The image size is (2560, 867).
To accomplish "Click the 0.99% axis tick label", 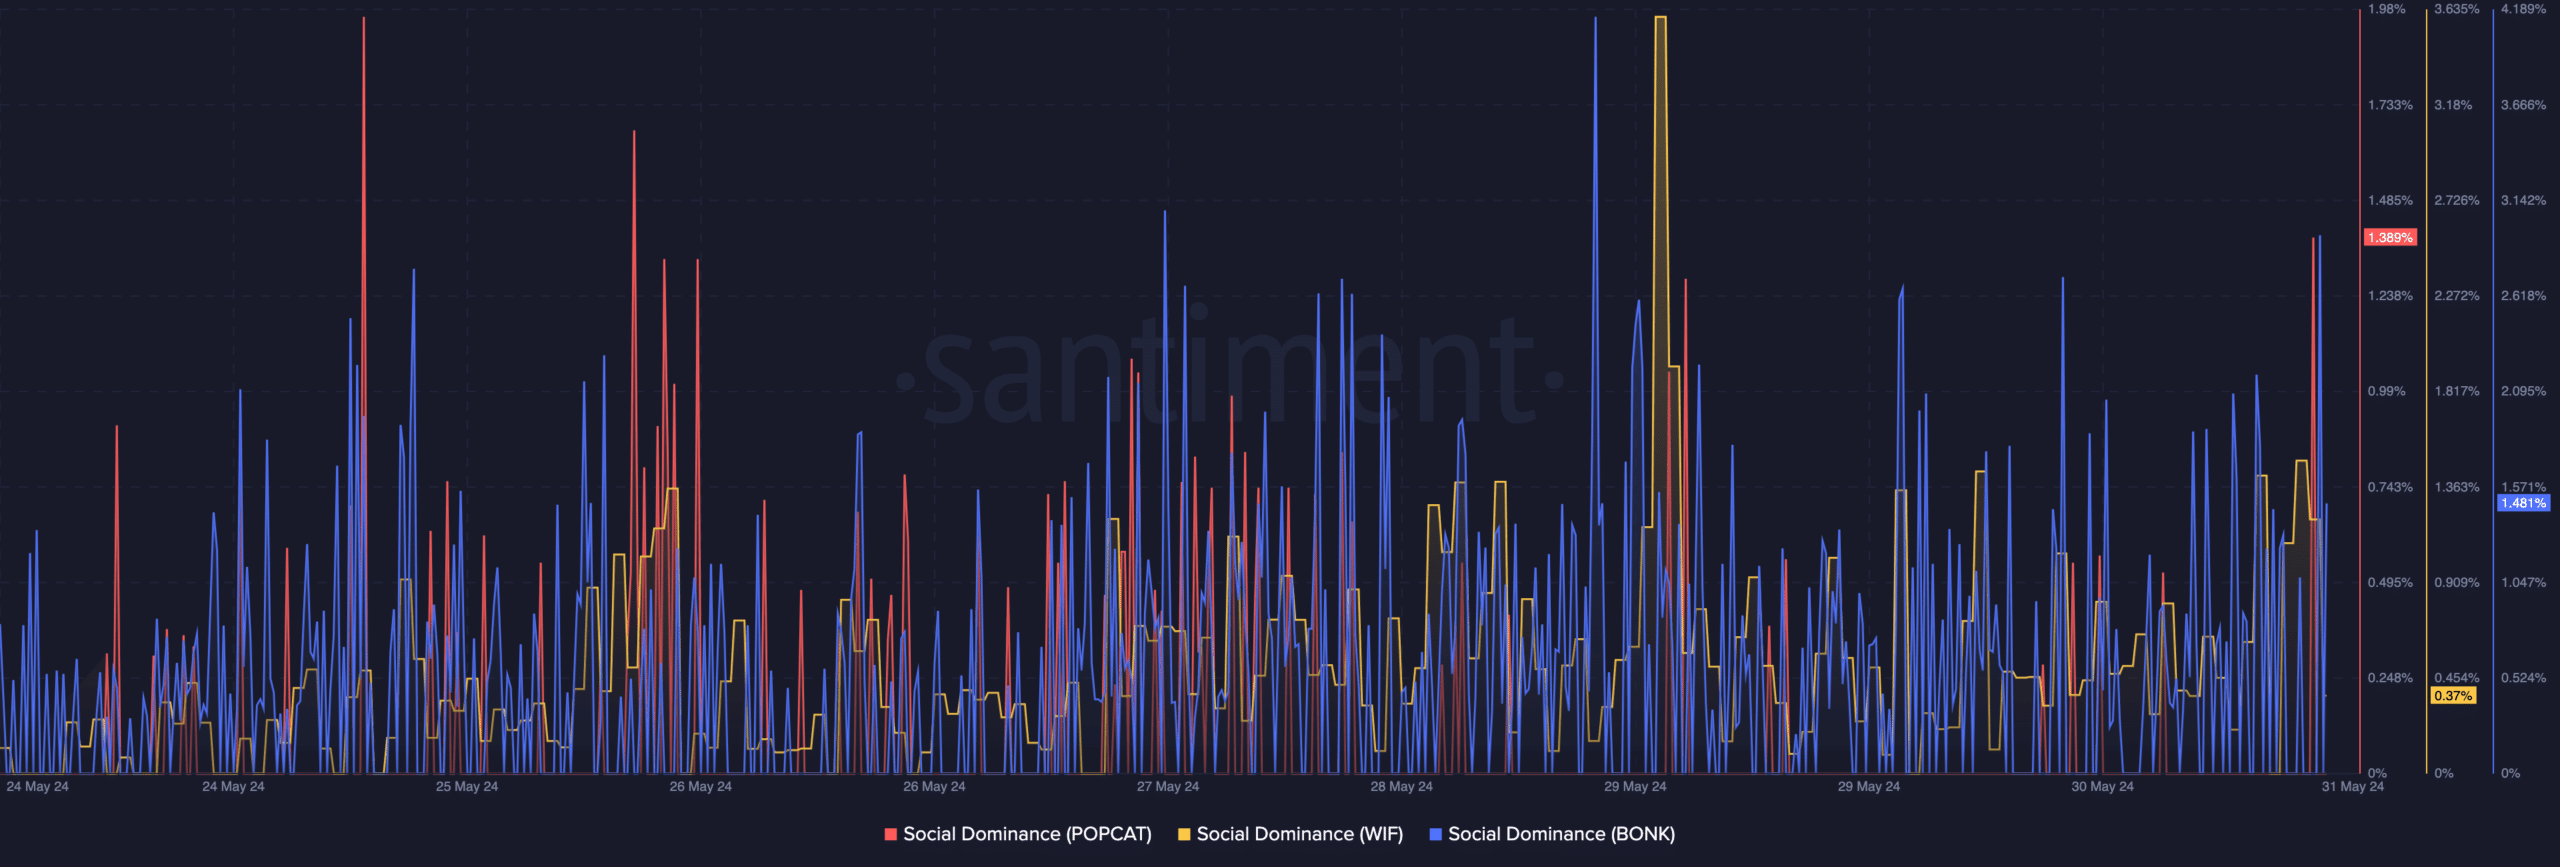I will coord(2387,392).
